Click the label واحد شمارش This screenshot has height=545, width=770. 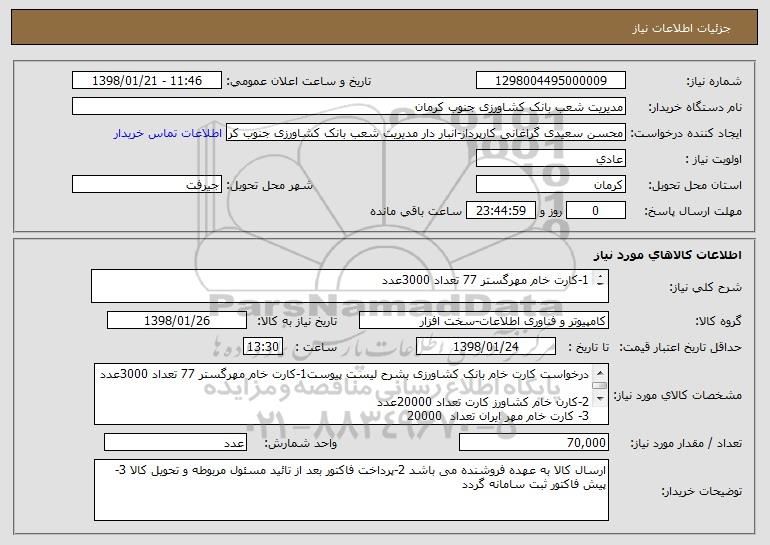point(301,443)
